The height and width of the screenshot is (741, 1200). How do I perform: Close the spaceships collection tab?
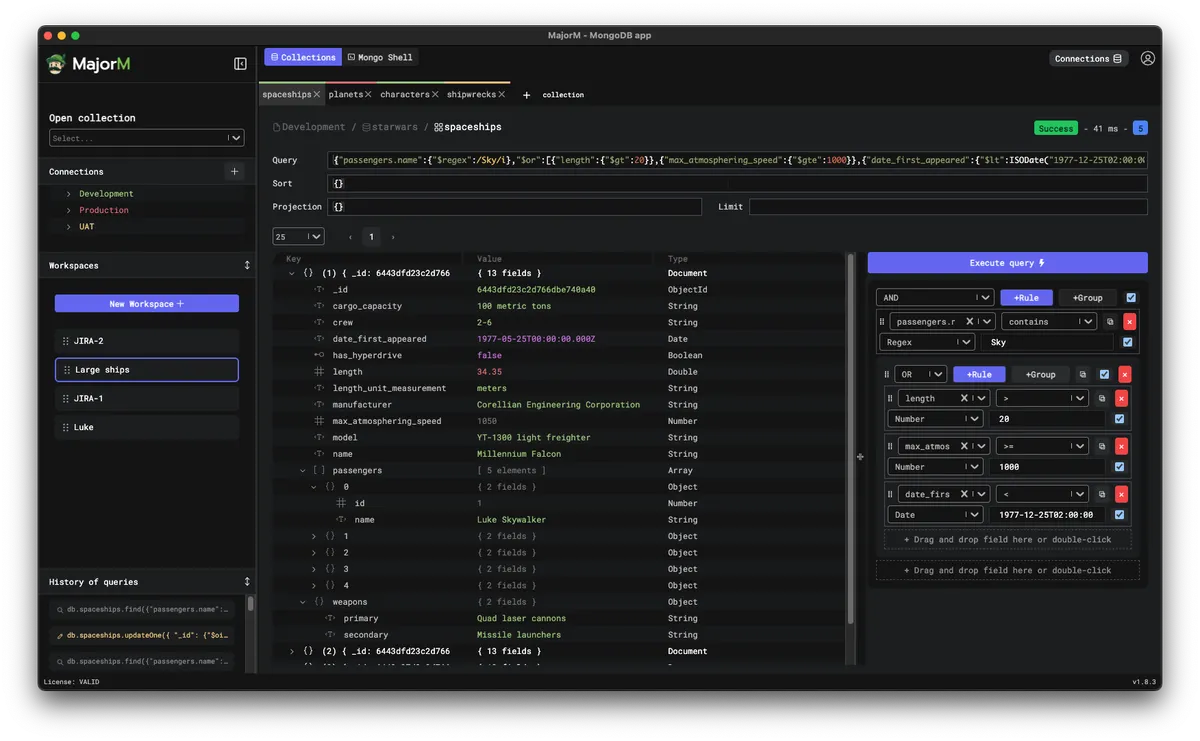[317, 94]
